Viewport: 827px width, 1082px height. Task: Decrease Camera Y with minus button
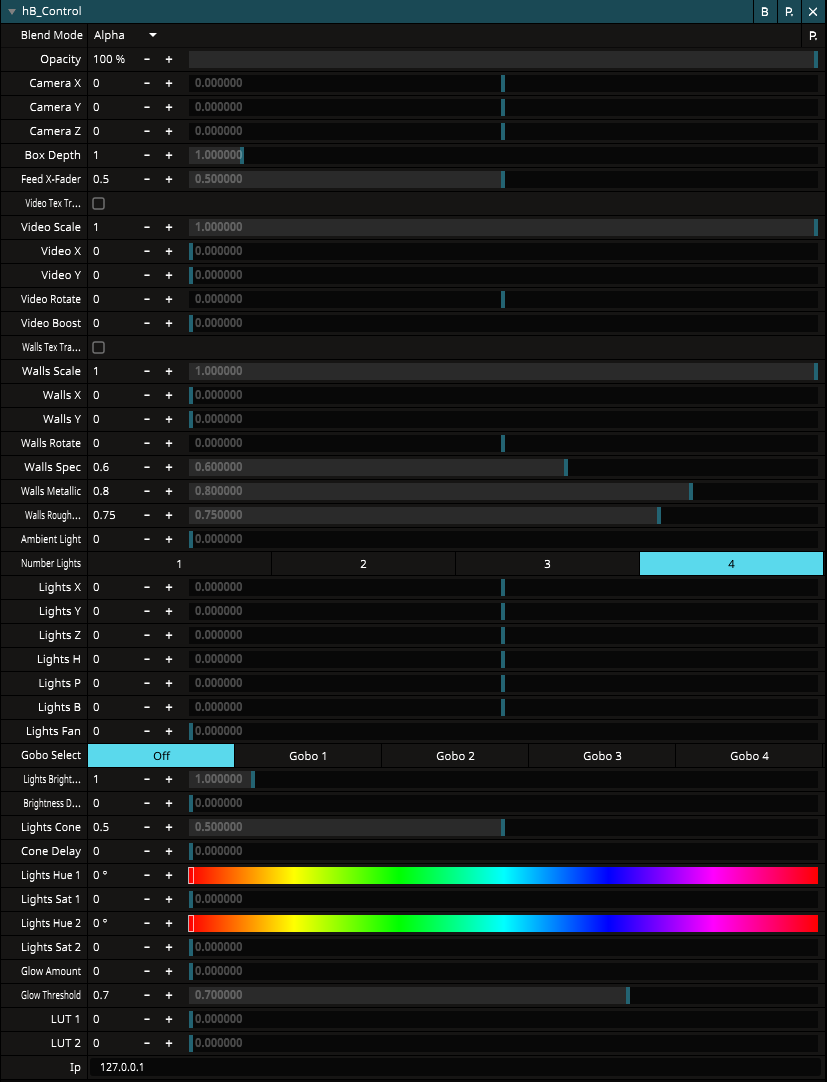[x=147, y=108]
